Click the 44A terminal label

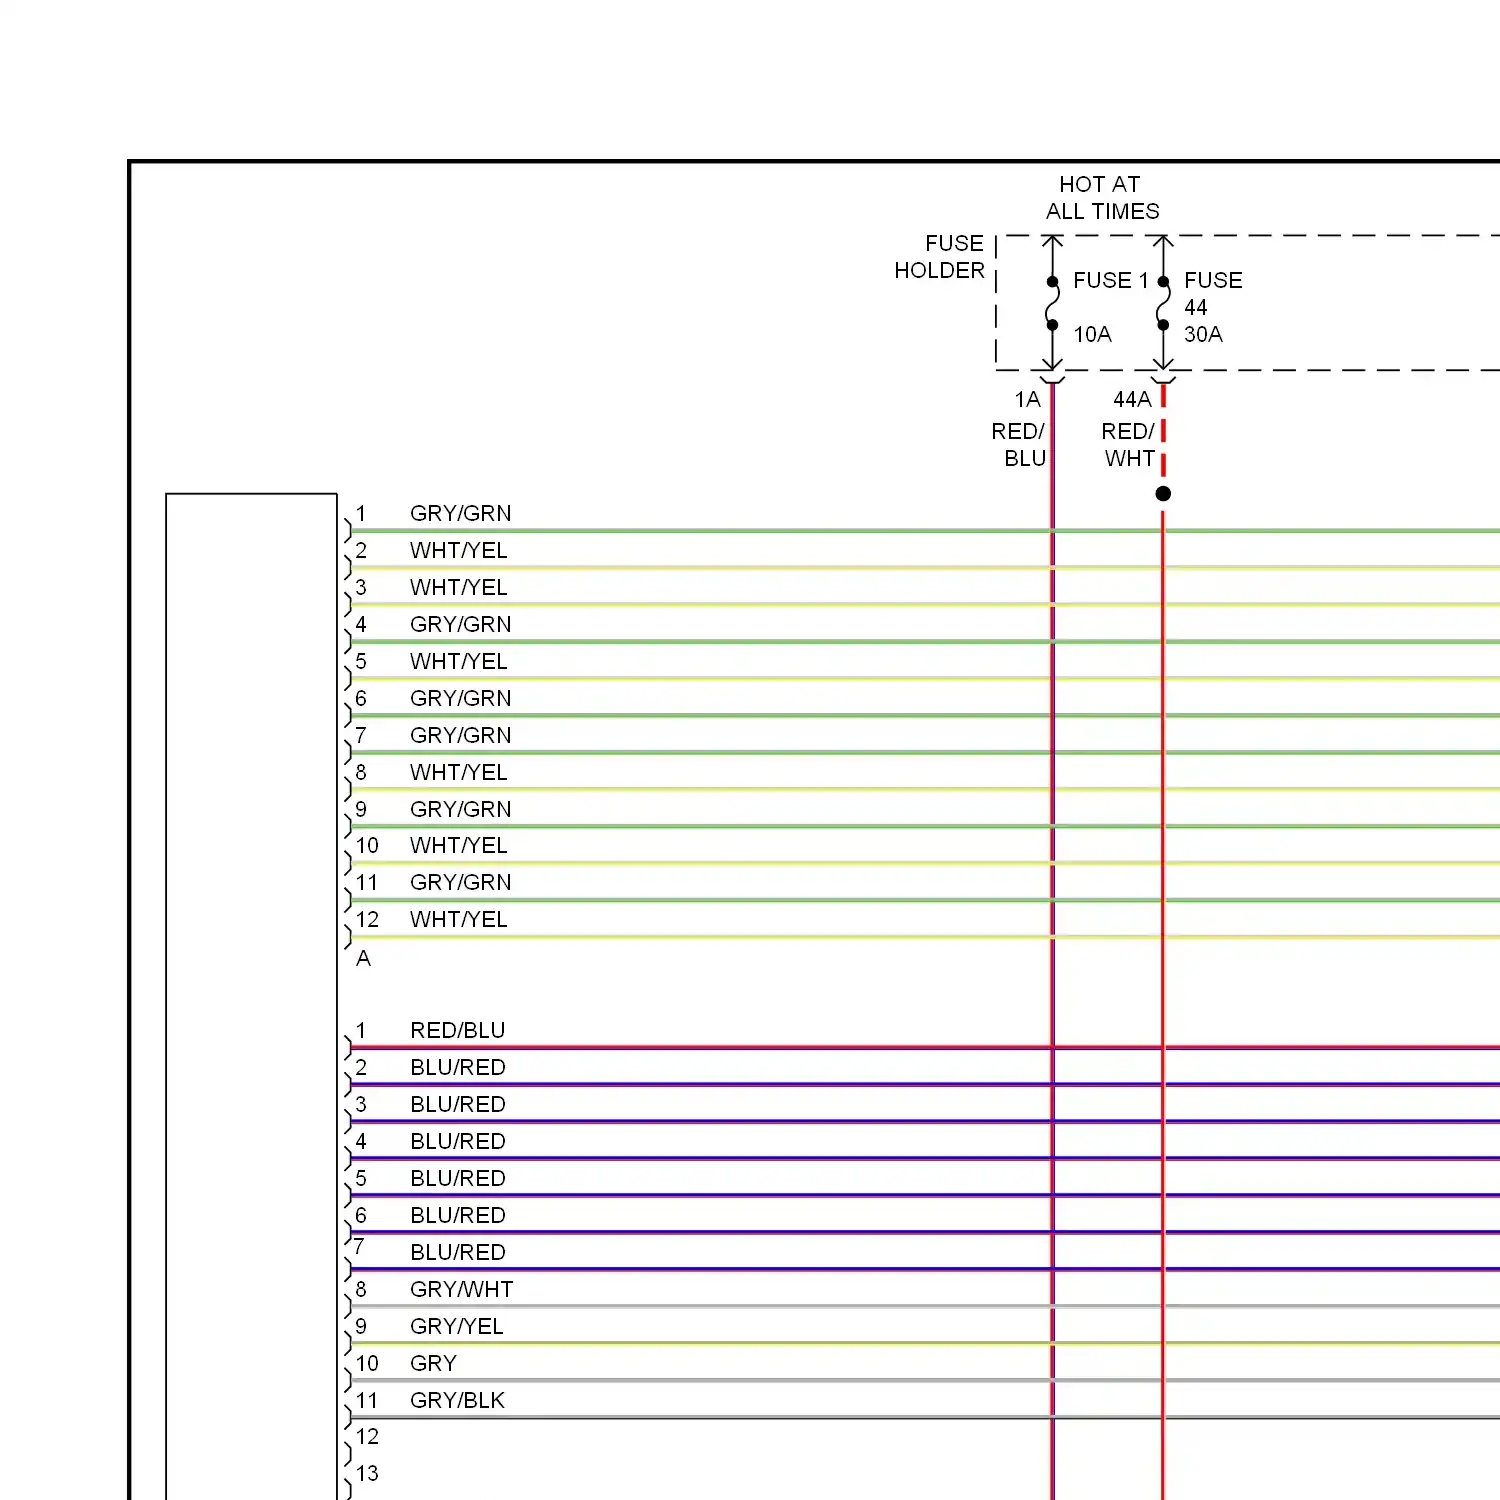1132,399
